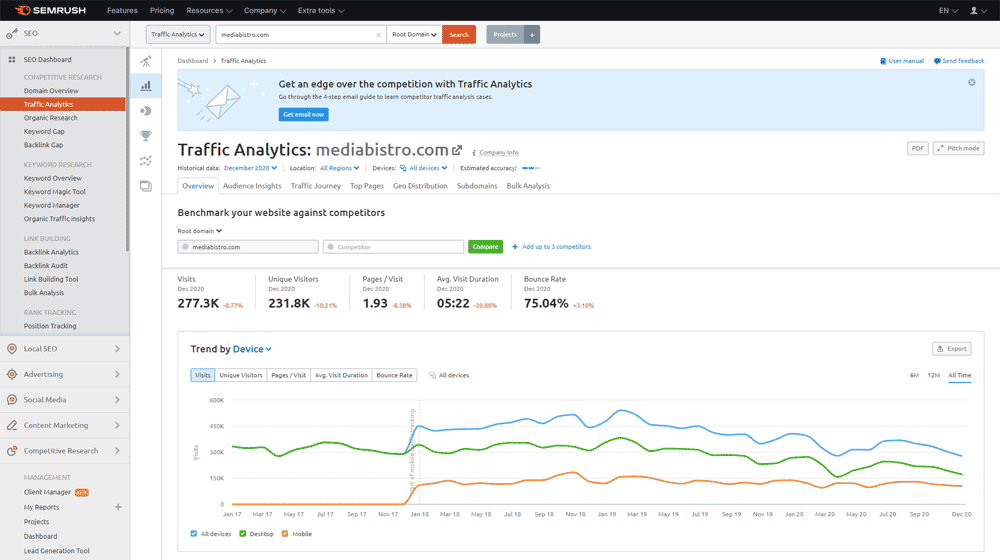Toggle the Desktop checkbox in legend
Viewport: 1000px width, 560px height.
point(242,534)
